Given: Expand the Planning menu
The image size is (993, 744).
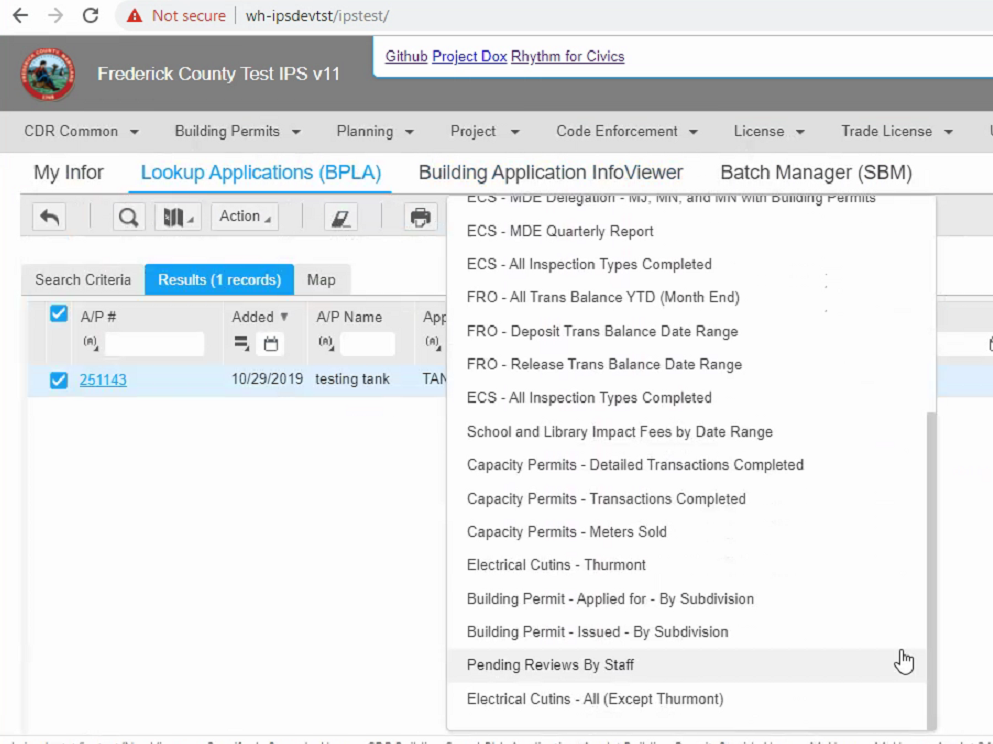Looking at the screenshot, I should [375, 132].
